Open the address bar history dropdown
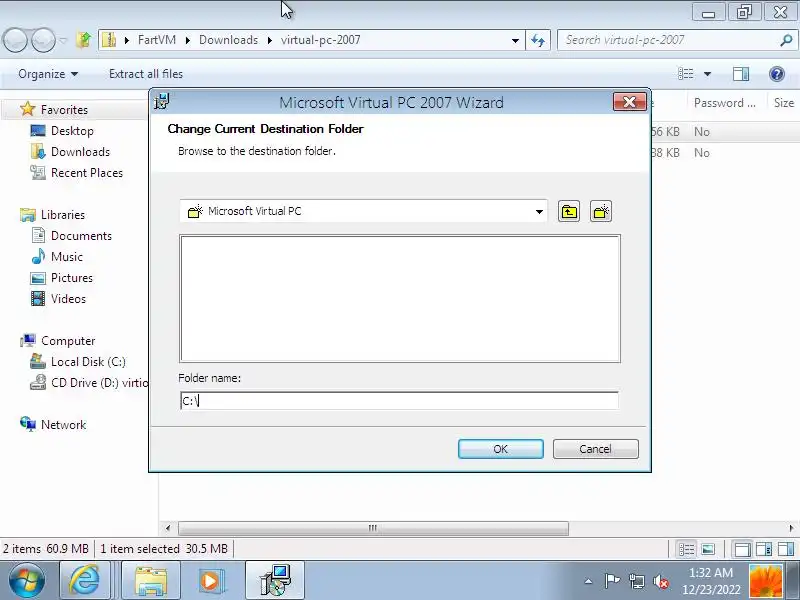The height and width of the screenshot is (600, 800). pyautogui.click(x=515, y=40)
